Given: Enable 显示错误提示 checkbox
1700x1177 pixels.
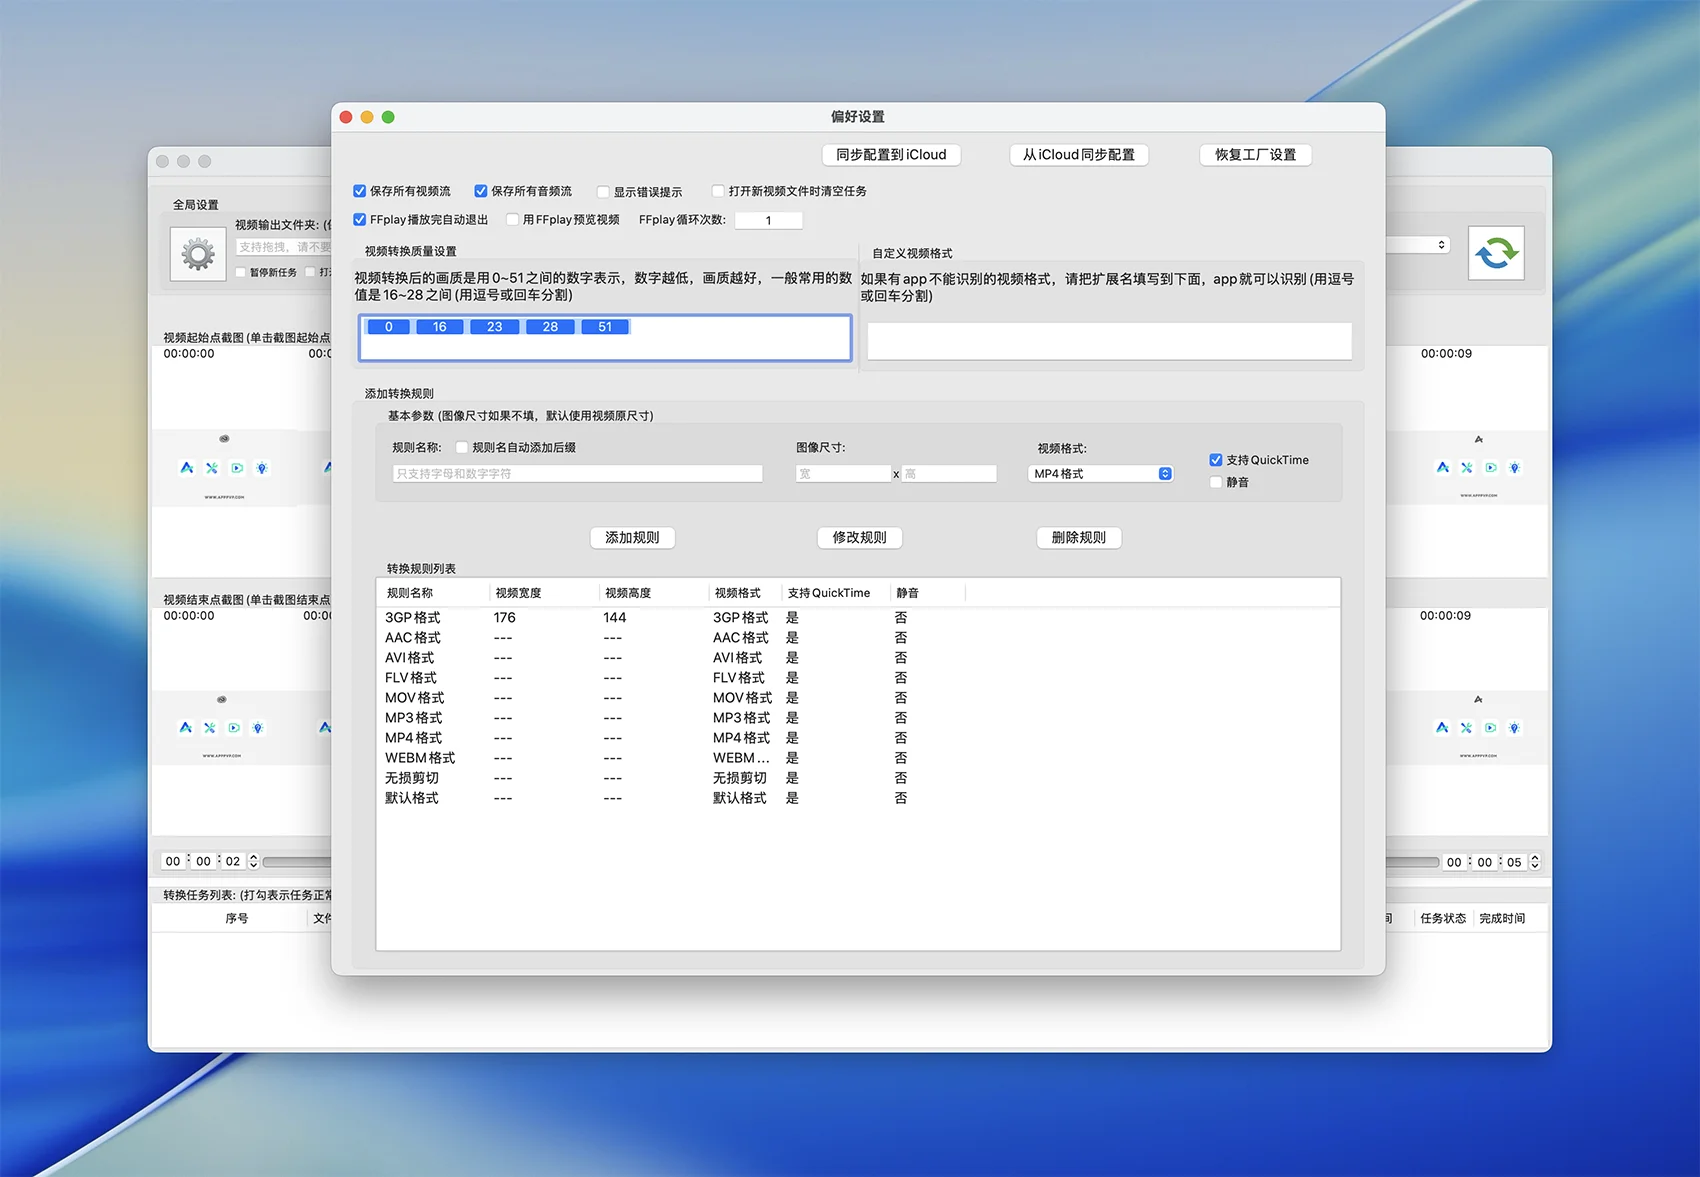Looking at the screenshot, I should [603, 192].
